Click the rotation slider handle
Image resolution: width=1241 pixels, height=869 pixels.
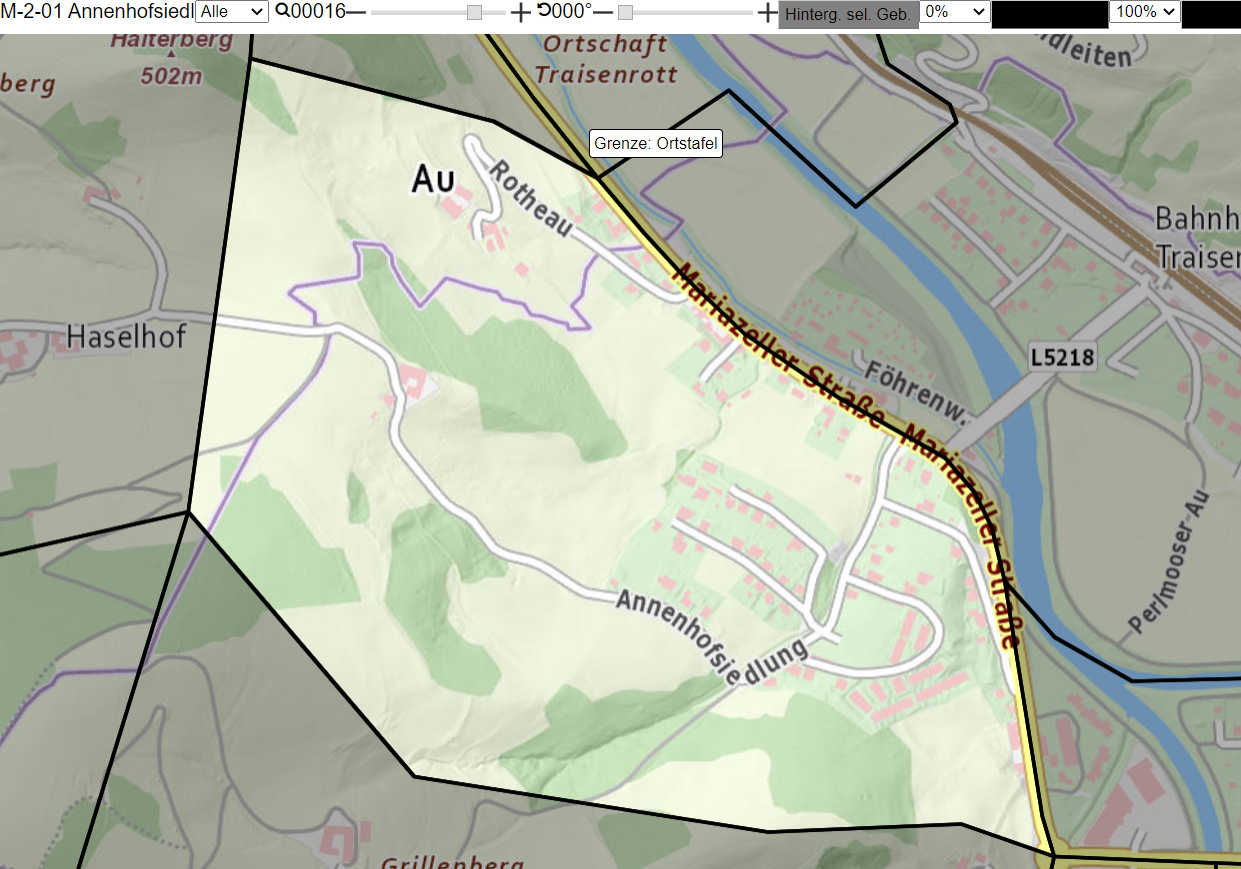pyautogui.click(x=625, y=12)
